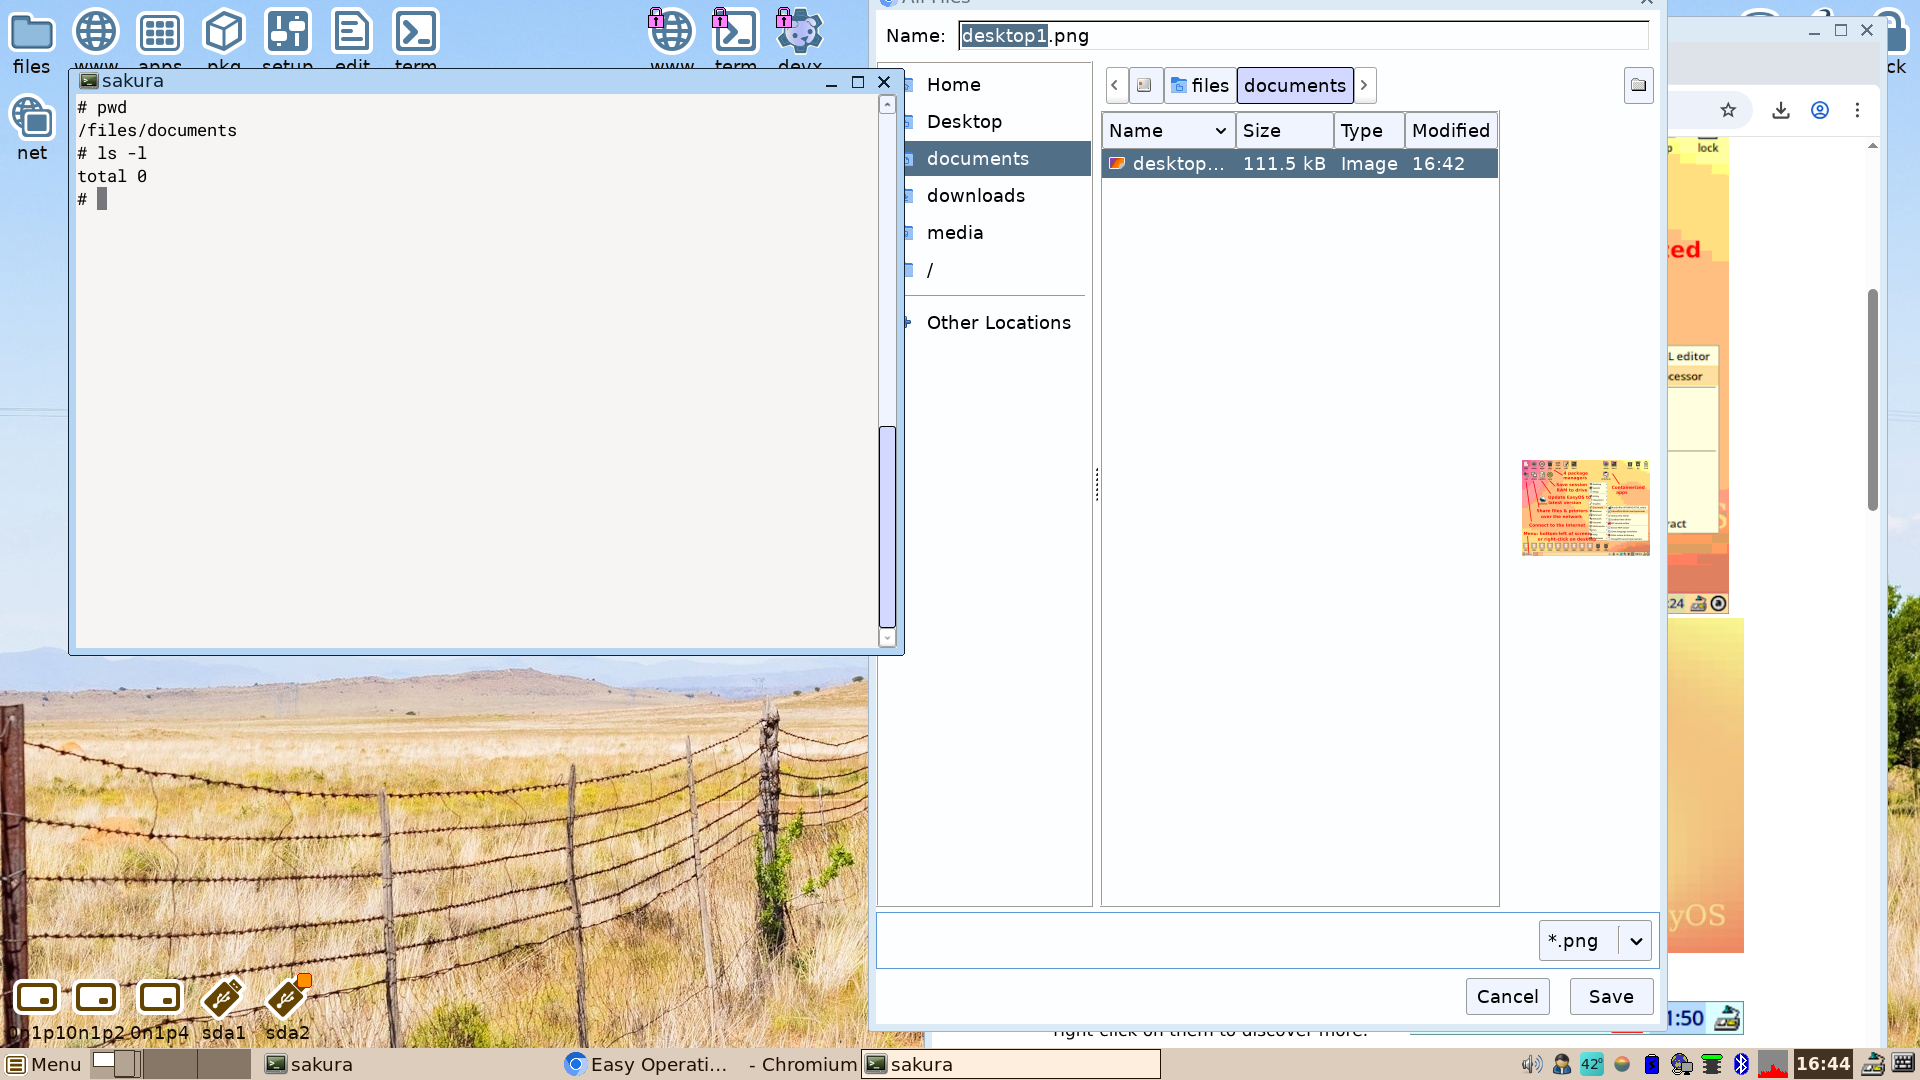The height and width of the screenshot is (1080, 1920).
Task: Select the desktop... image file row
Action: pos(1299,163)
